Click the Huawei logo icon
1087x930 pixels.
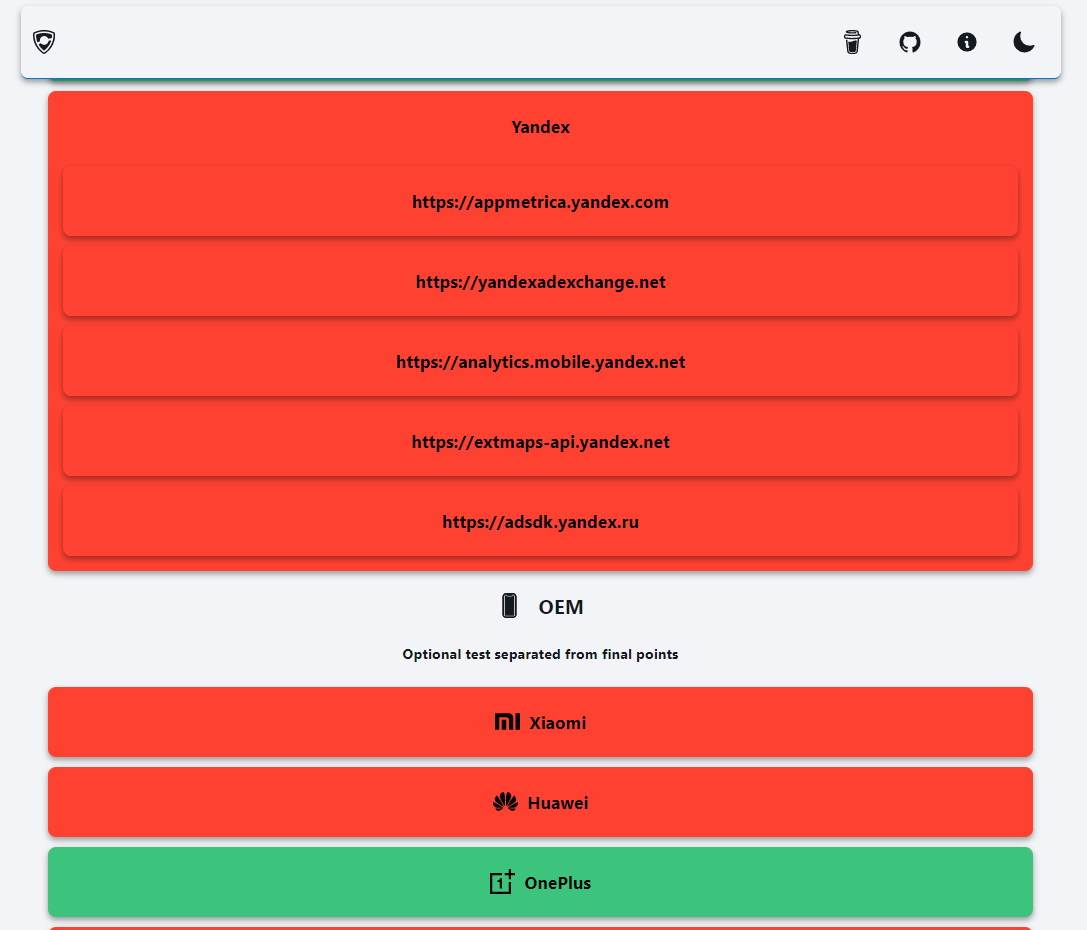505,802
